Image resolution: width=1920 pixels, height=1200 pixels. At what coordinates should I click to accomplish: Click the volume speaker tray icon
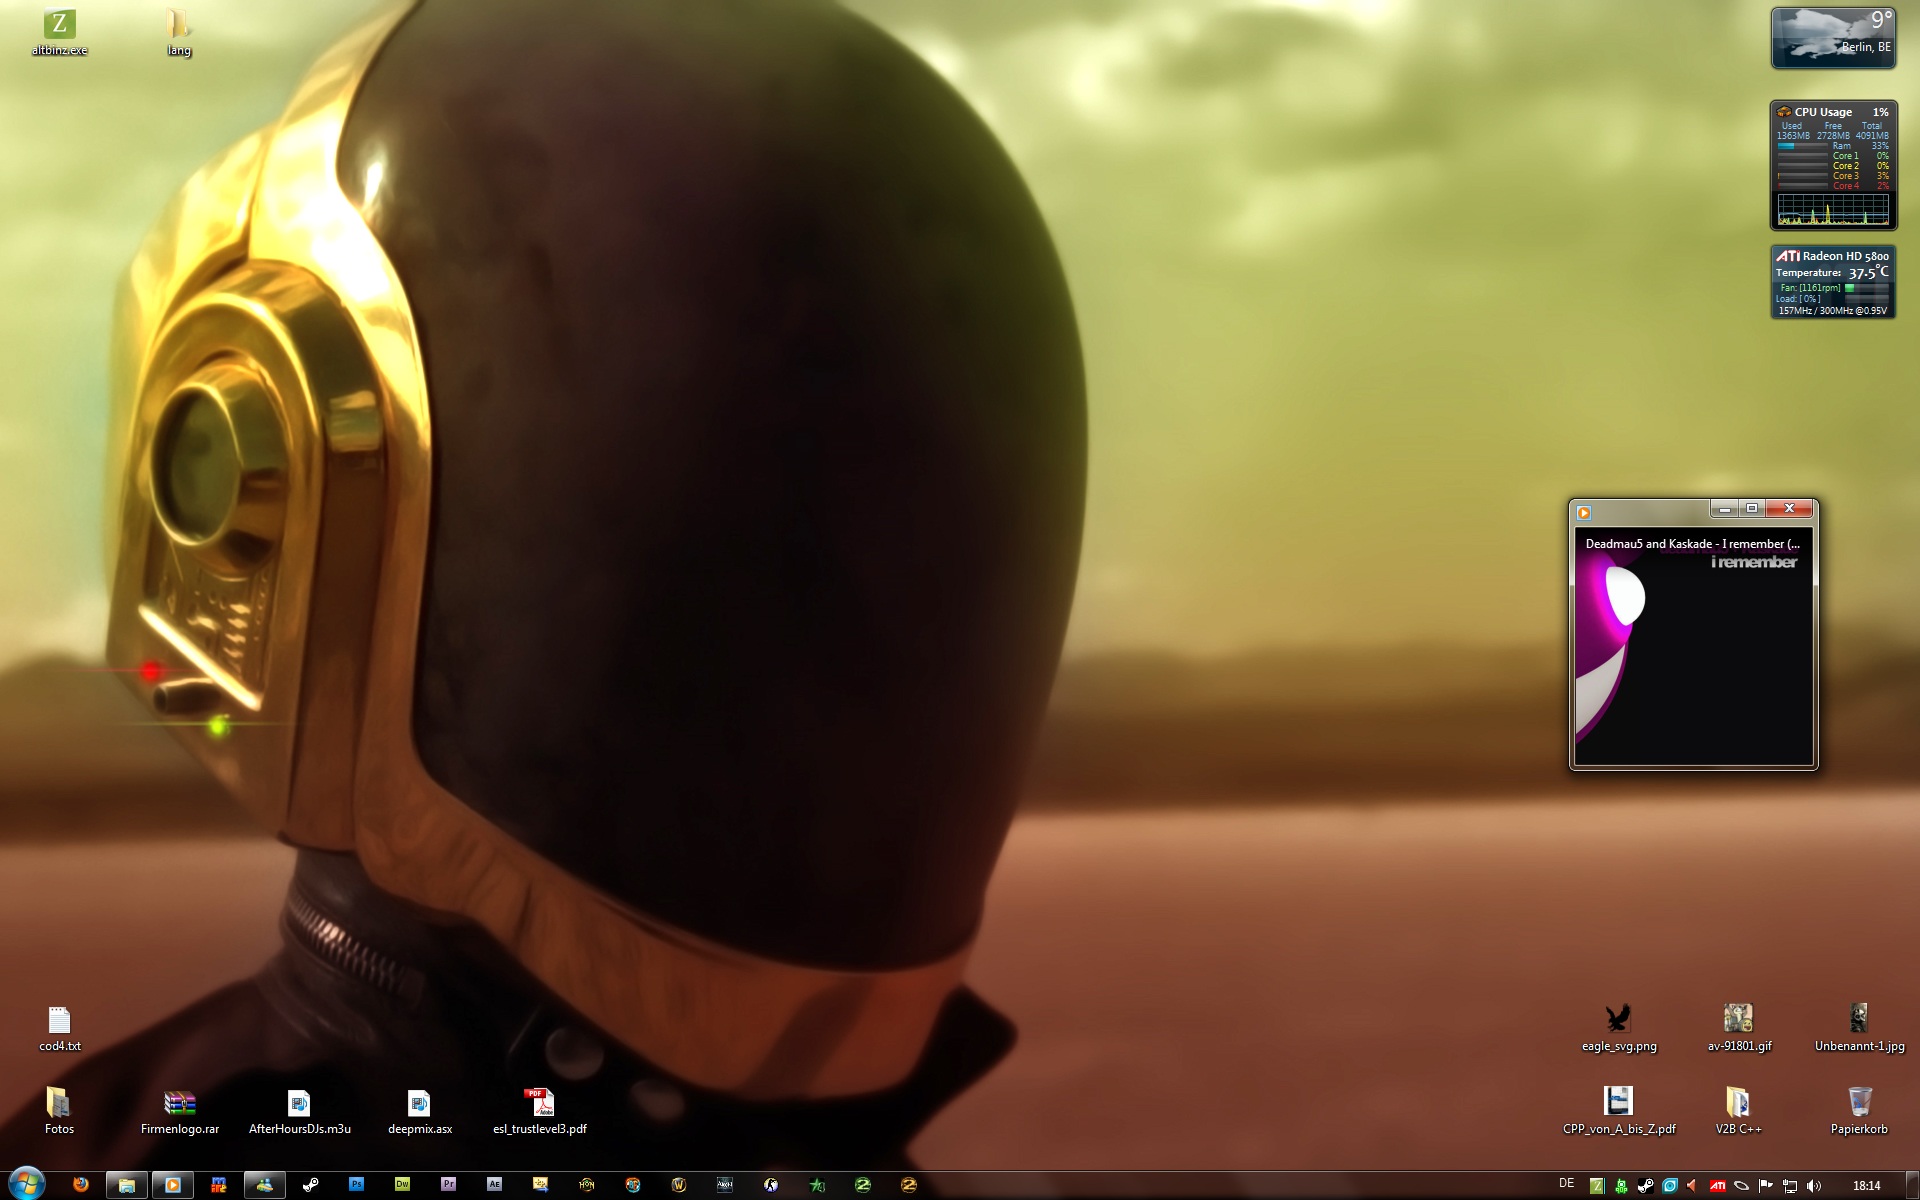click(x=1814, y=1186)
